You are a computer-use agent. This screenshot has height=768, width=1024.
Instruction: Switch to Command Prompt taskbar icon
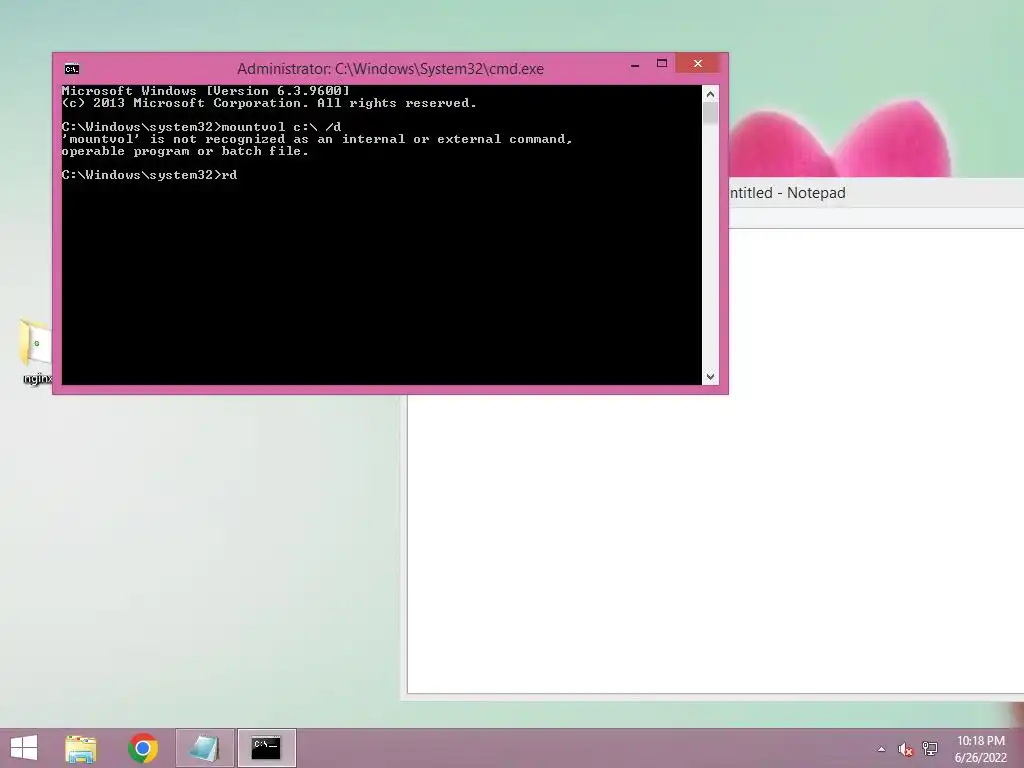pos(266,748)
